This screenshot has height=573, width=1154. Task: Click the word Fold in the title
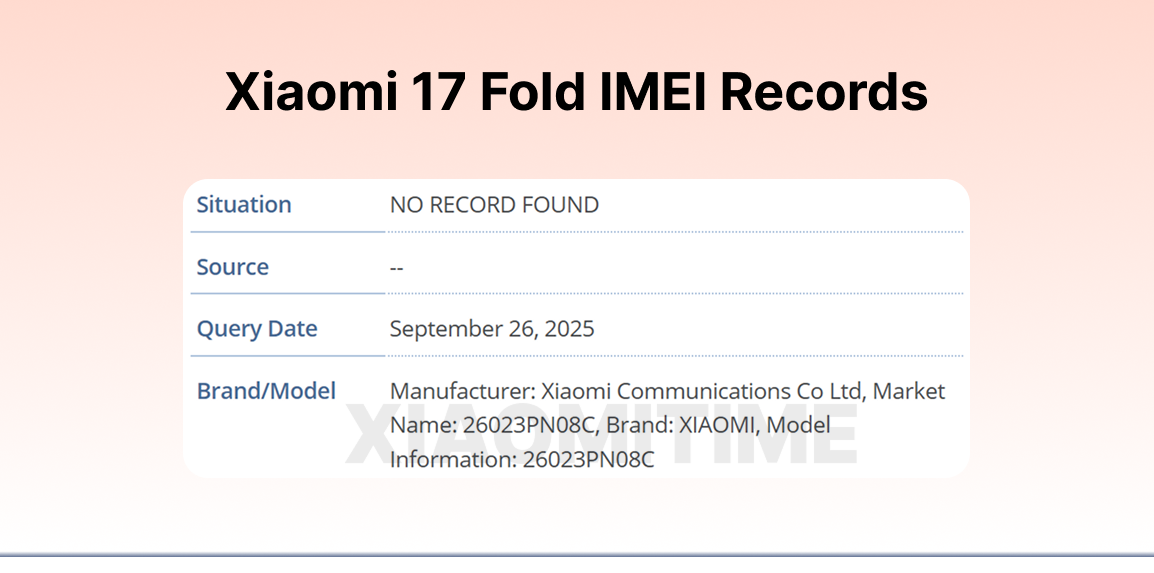tap(532, 93)
